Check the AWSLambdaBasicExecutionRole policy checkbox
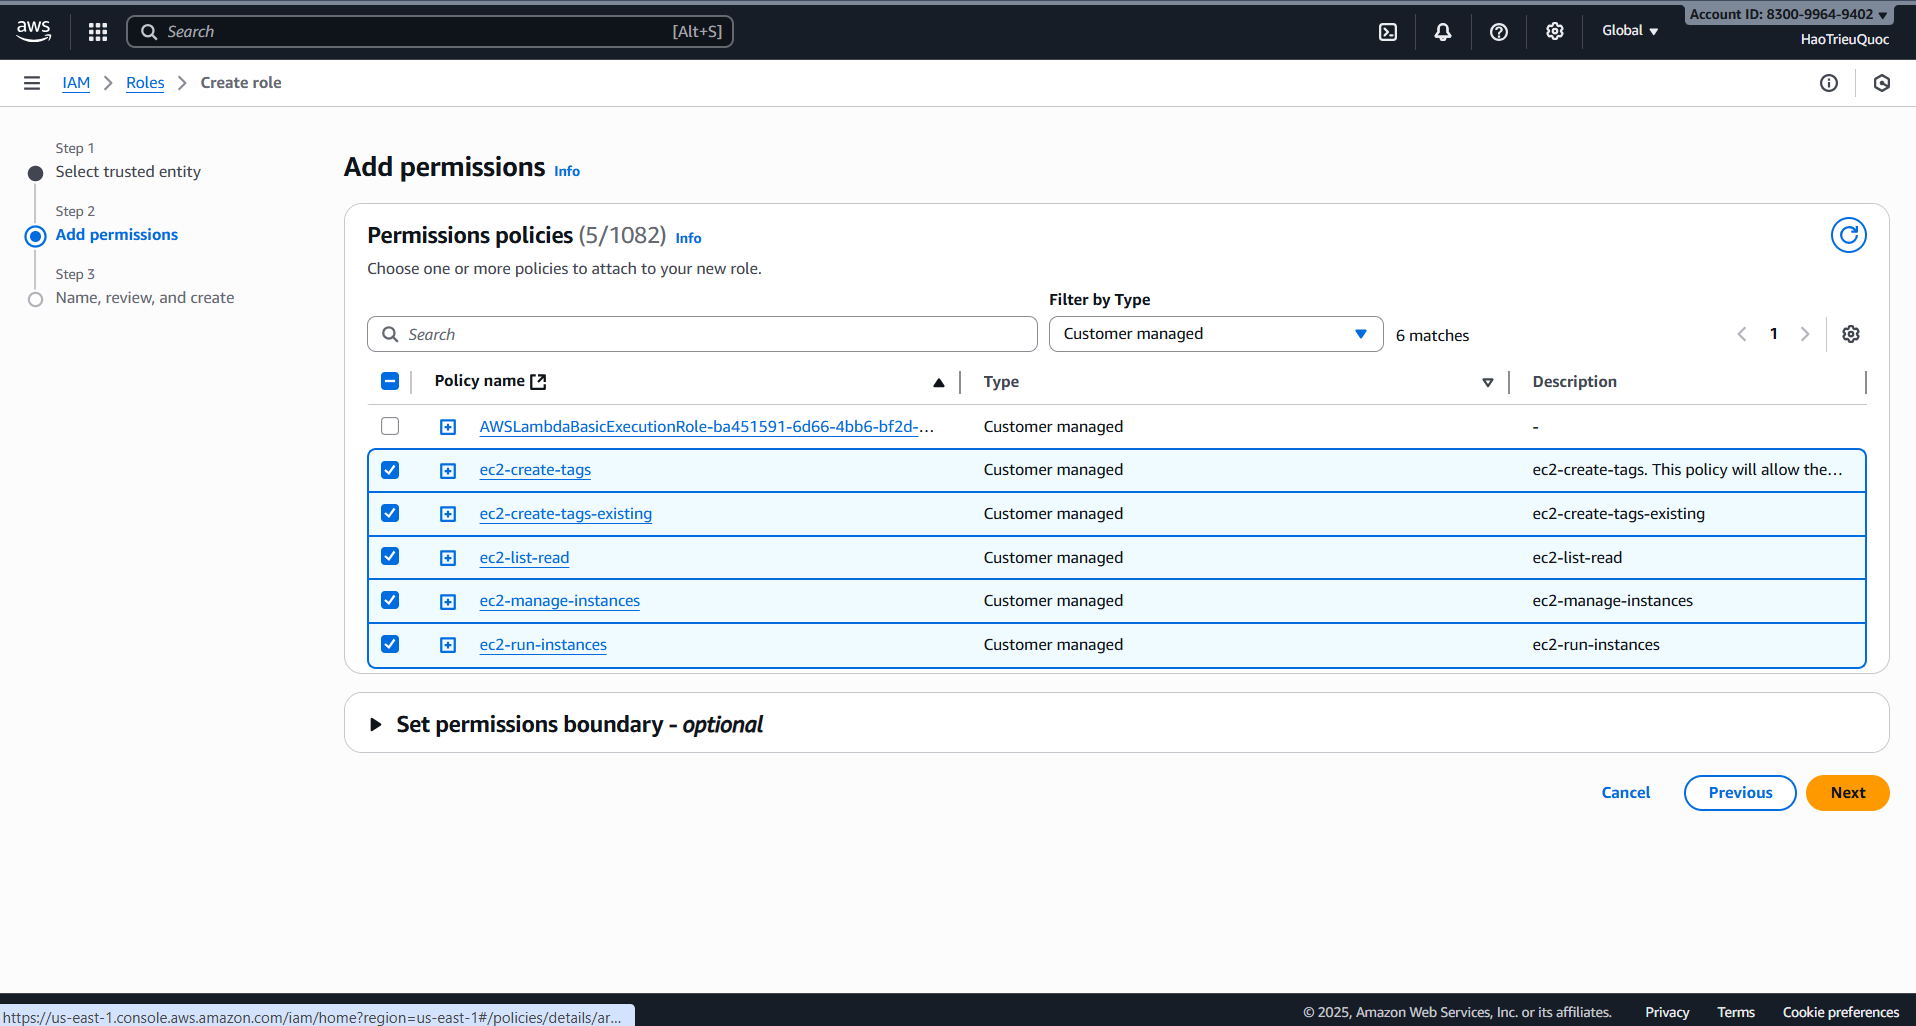 pos(390,426)
